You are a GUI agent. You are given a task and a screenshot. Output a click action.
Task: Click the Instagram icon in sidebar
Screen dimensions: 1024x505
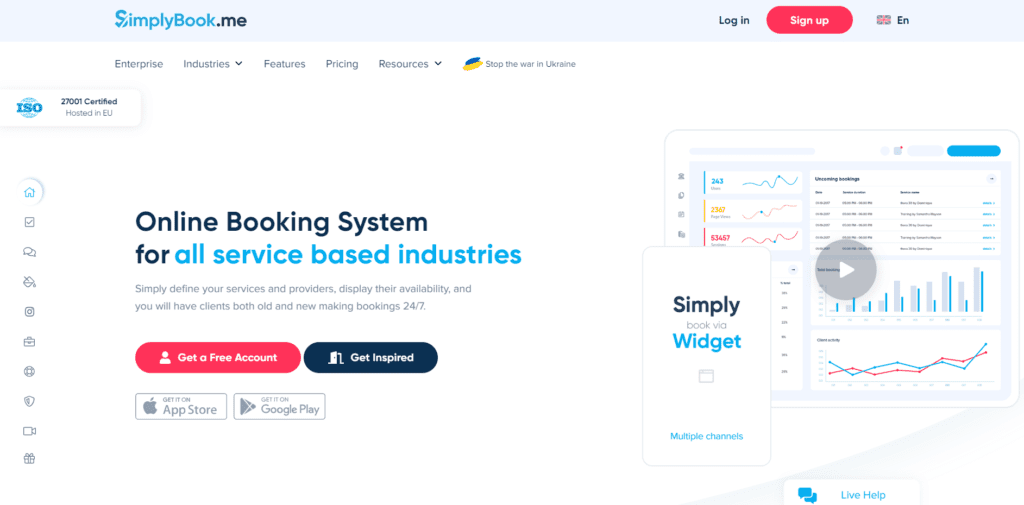click(29, 312)
